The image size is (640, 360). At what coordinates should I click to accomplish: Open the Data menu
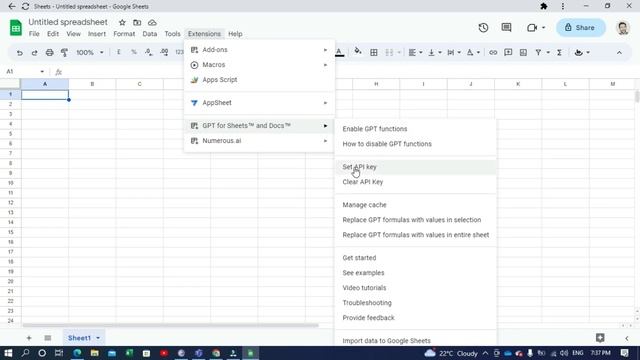coord(150,34)
